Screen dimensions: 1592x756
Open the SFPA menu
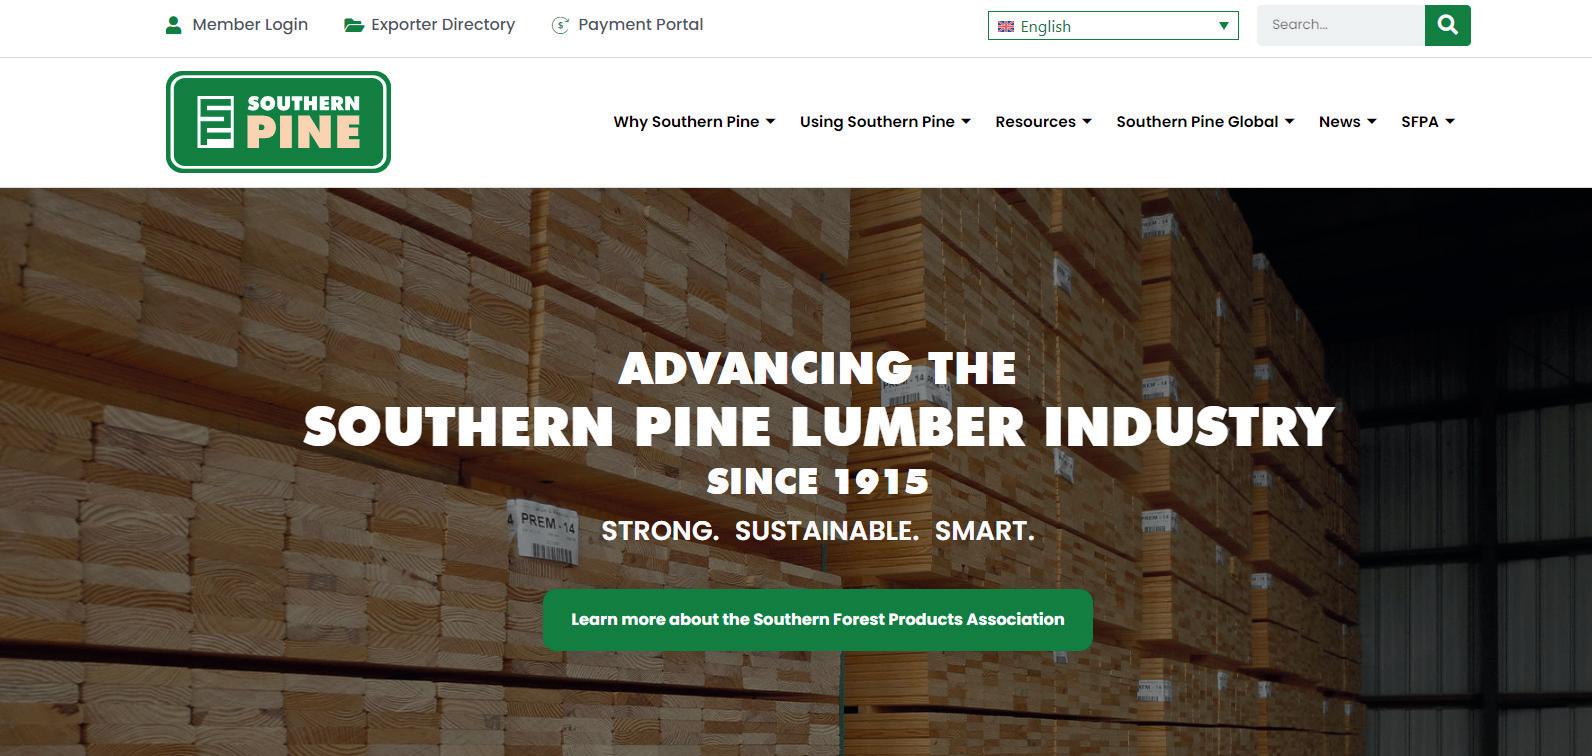(1427, 122)
